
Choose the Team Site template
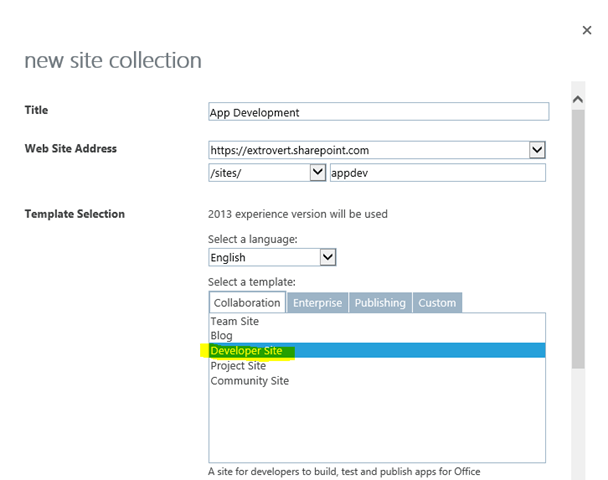(x=235, y=321)
